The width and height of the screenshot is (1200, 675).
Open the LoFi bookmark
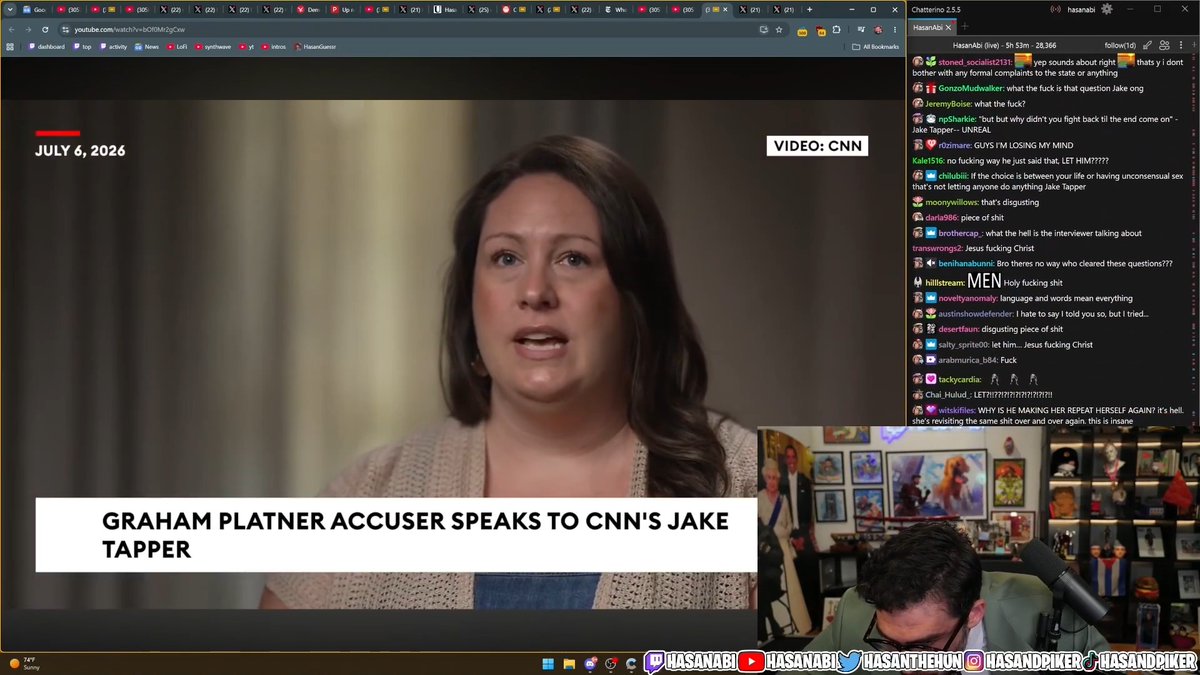pos(176,47)
